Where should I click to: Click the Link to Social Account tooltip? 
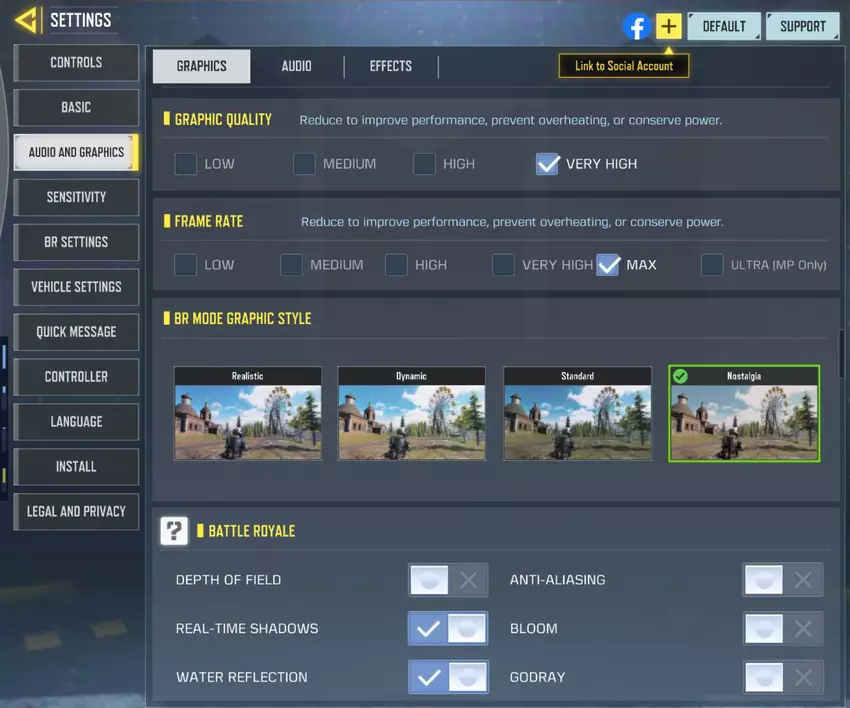pyautogui.click(x=624, y=66)
